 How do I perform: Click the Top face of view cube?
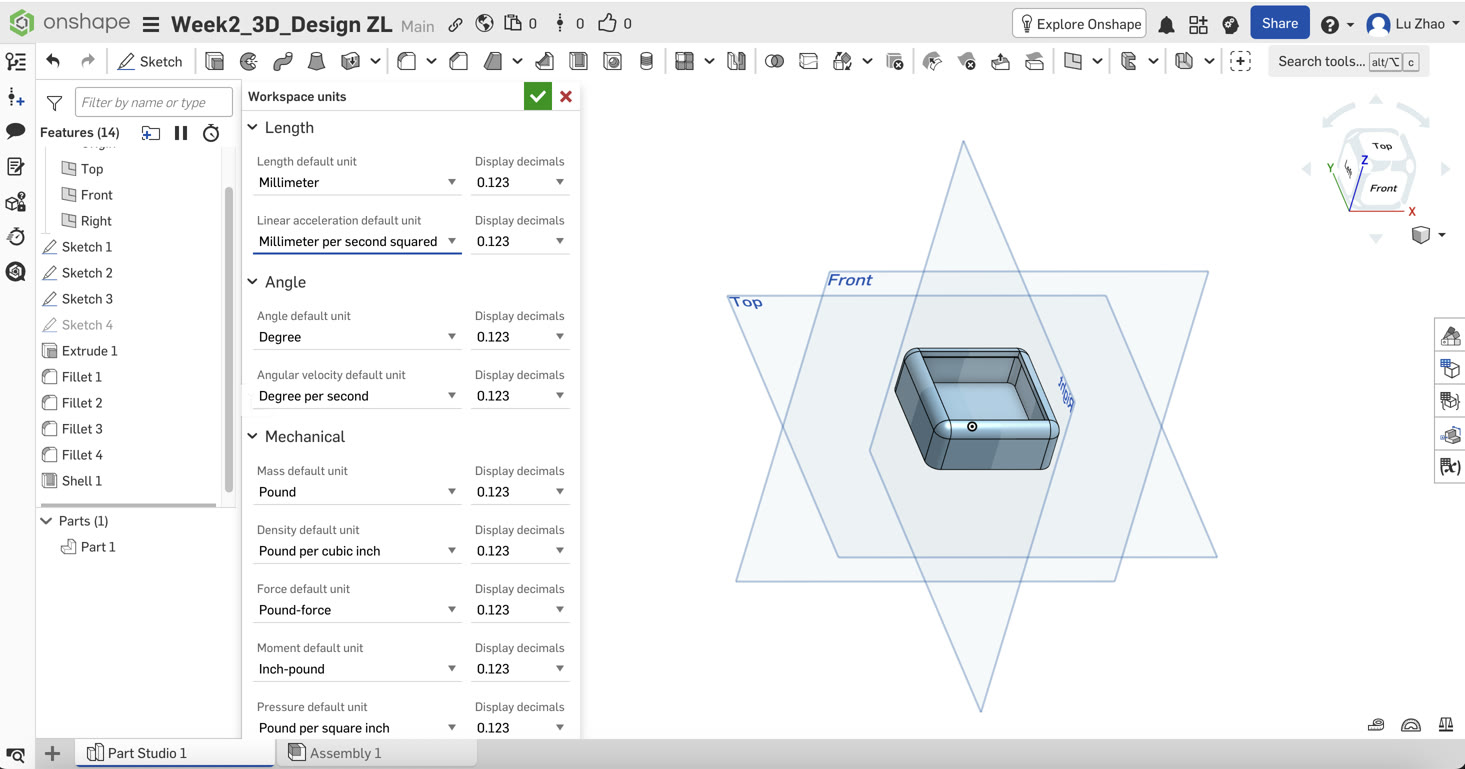point(1382,146)
